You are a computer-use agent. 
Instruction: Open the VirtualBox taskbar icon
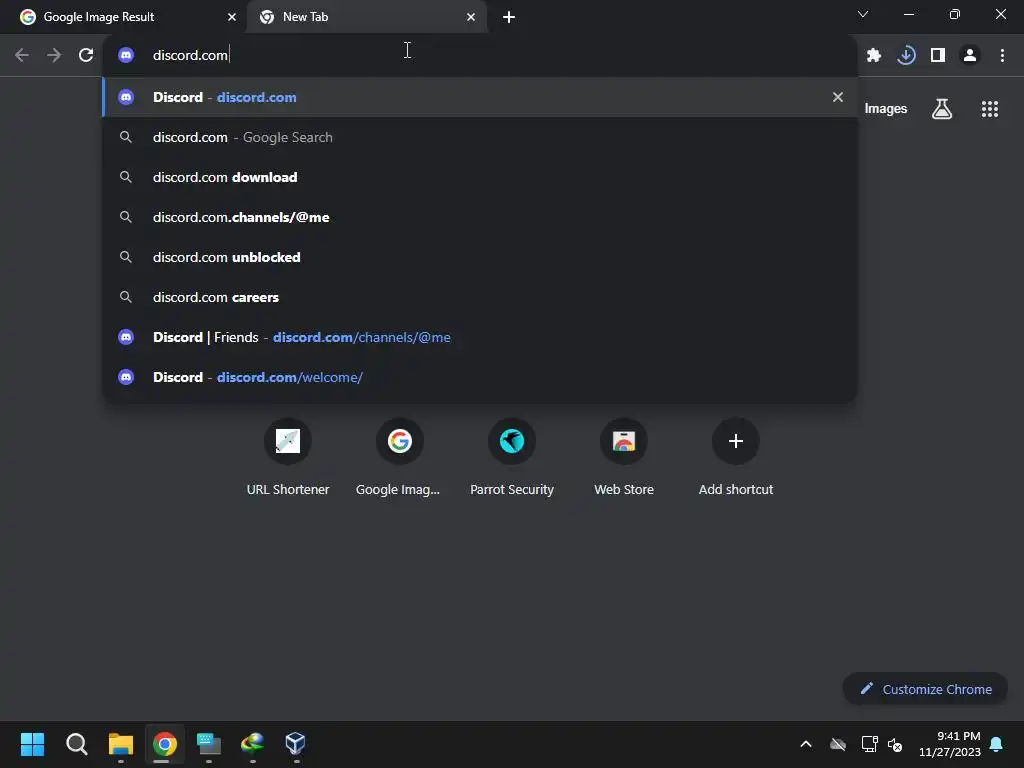pos(295,743)
